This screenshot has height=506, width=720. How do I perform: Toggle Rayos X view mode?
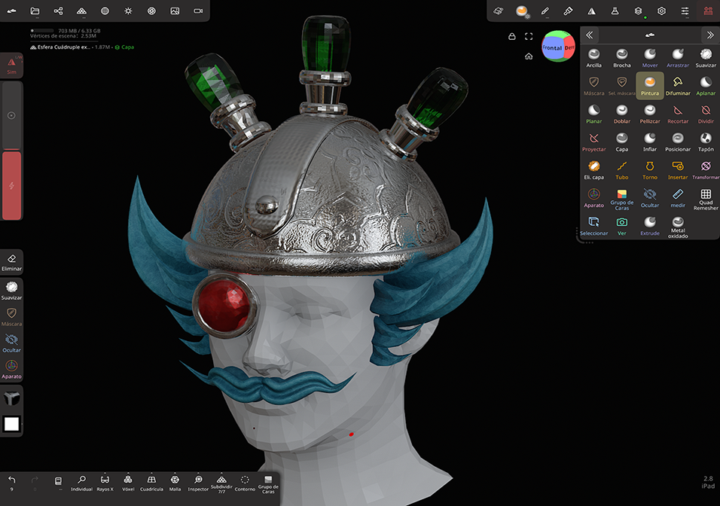coord(105,483)
